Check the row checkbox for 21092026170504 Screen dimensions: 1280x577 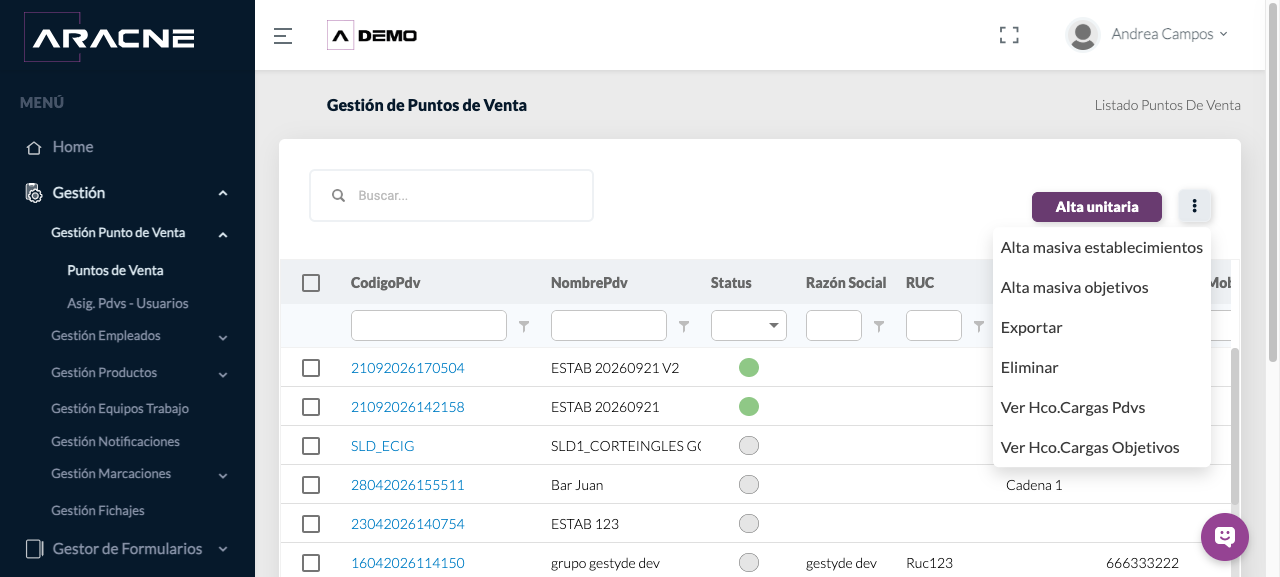coord(311,368)
